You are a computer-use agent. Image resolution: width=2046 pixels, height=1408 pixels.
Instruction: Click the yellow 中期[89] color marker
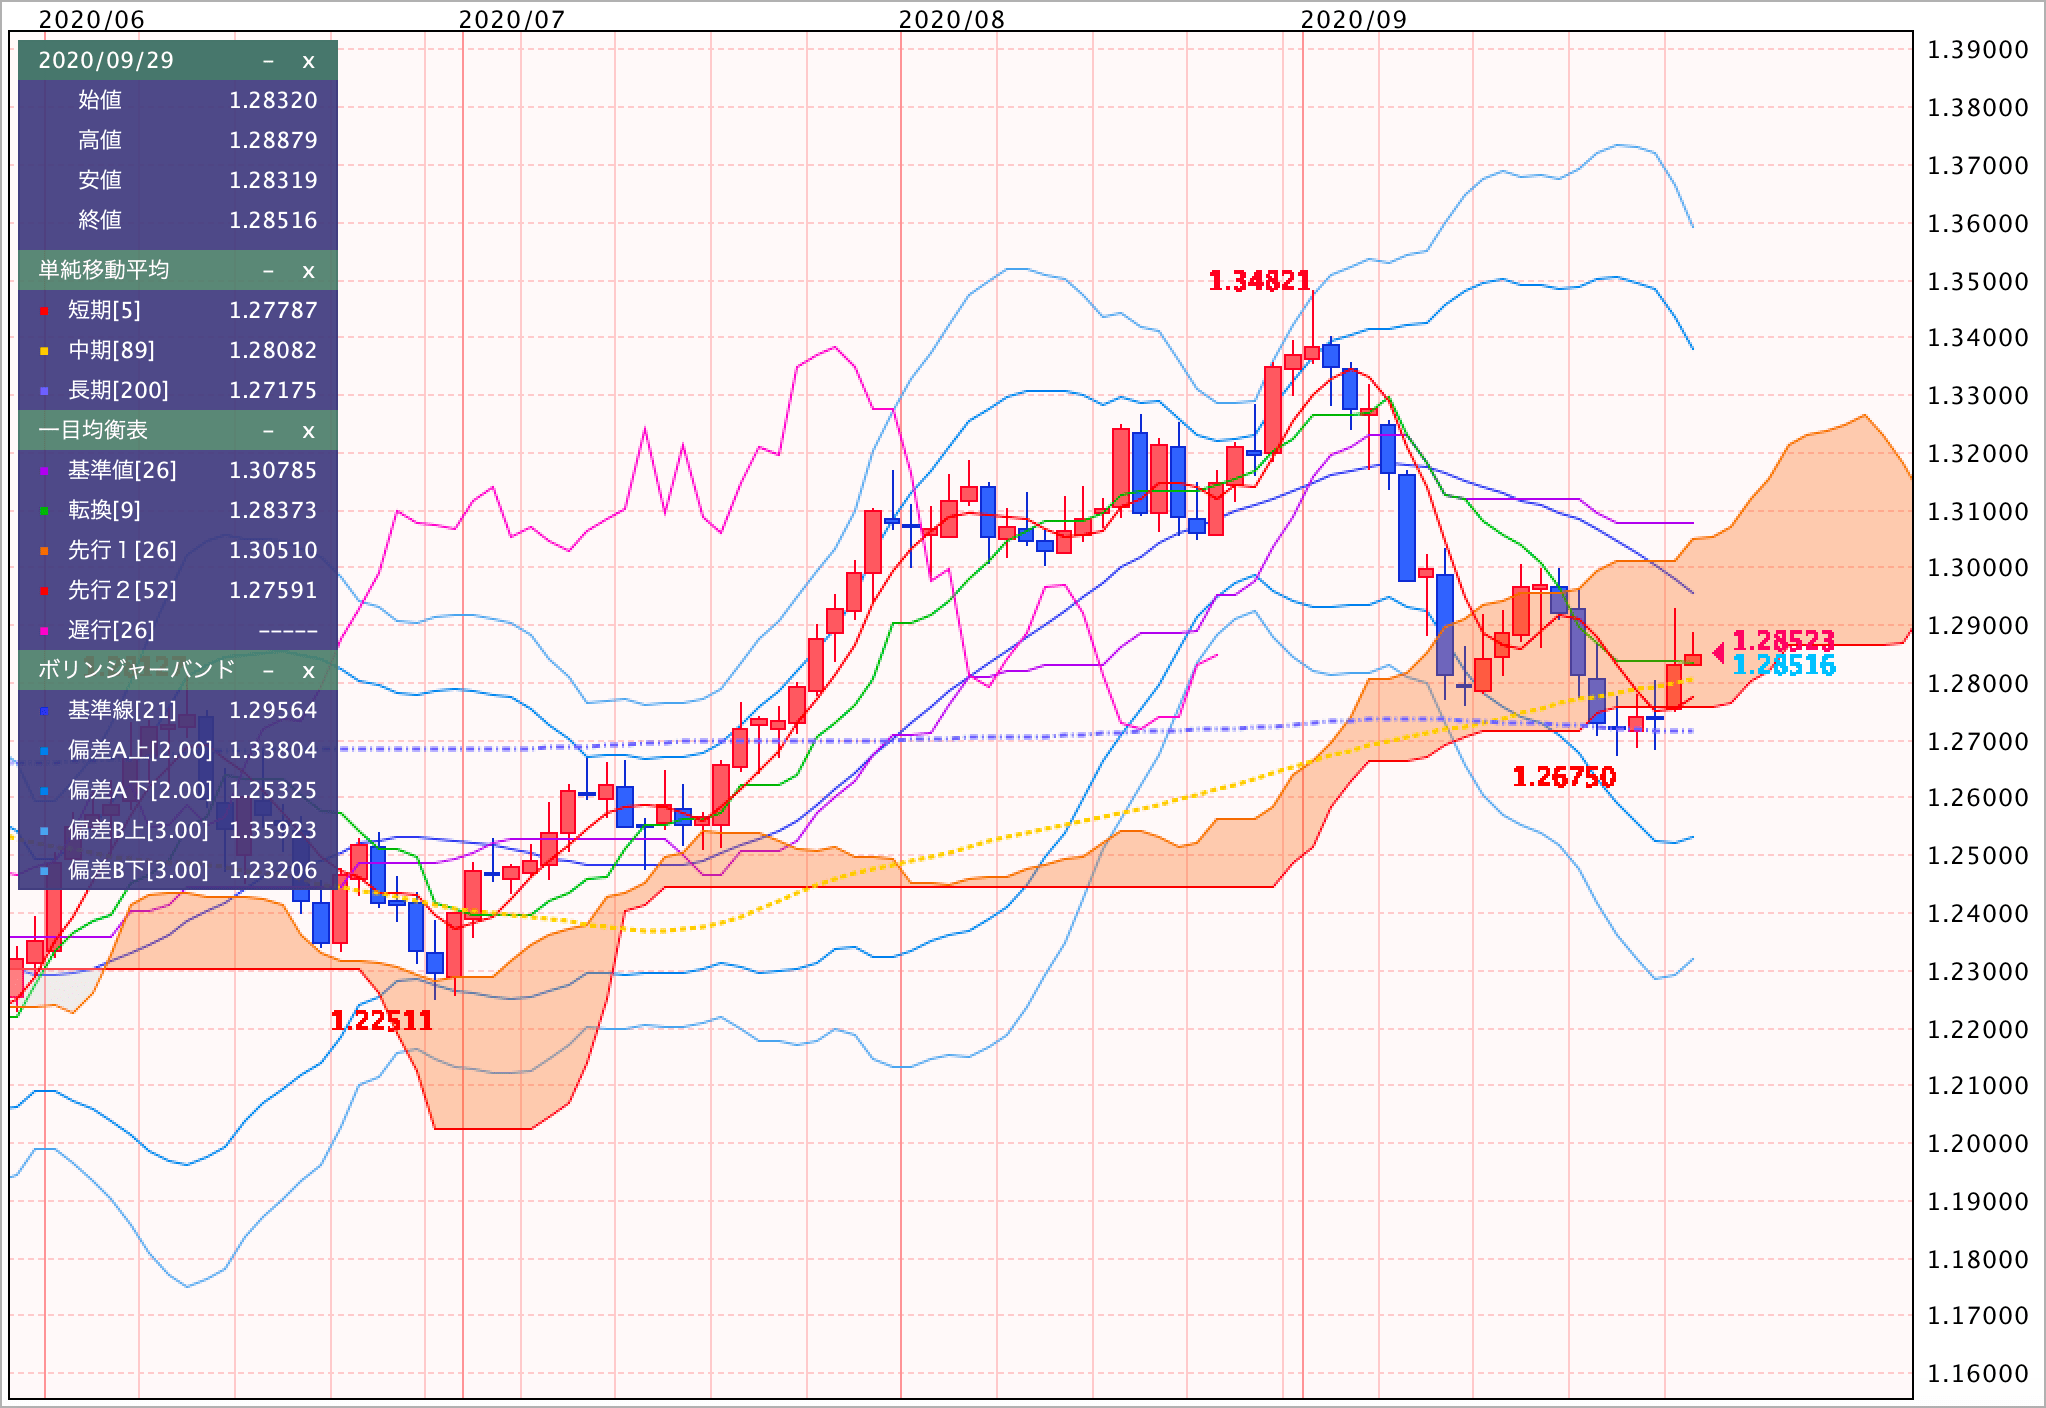point(44,352)
